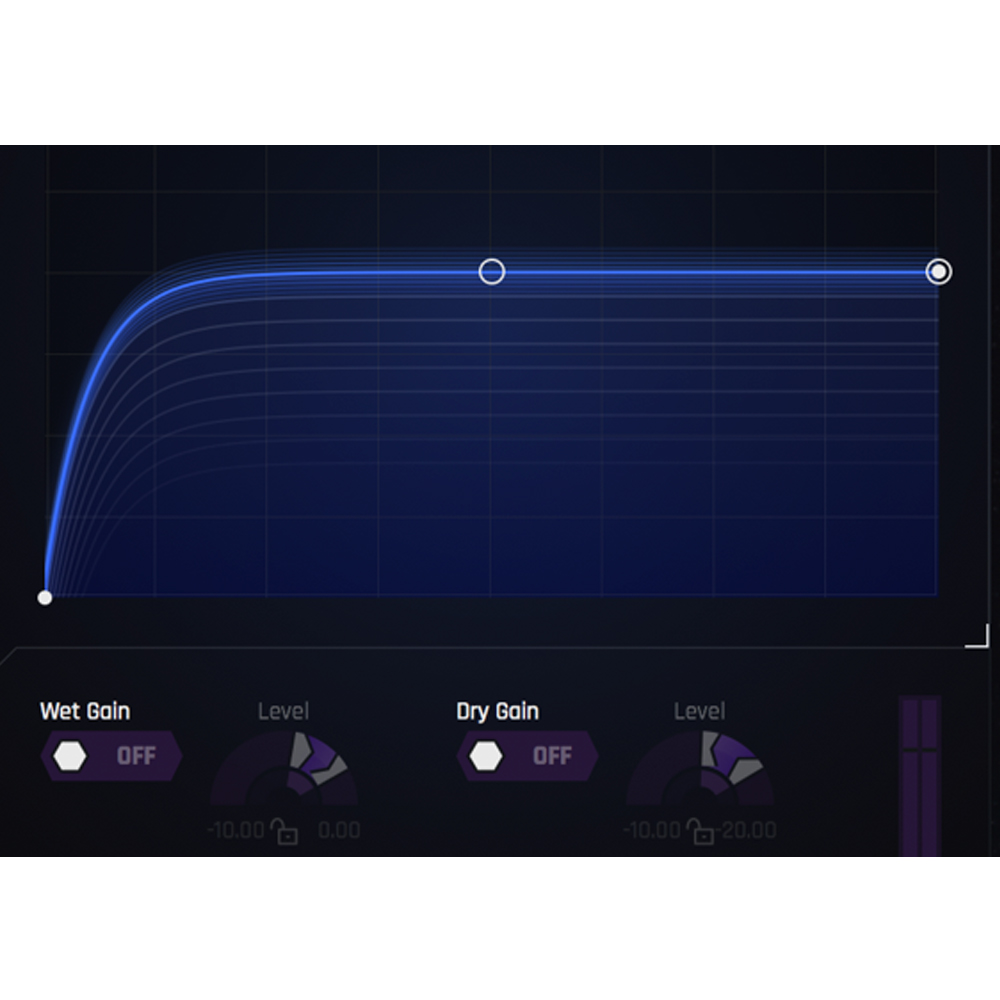Toggle the Wet Gain state

(110, 755)
